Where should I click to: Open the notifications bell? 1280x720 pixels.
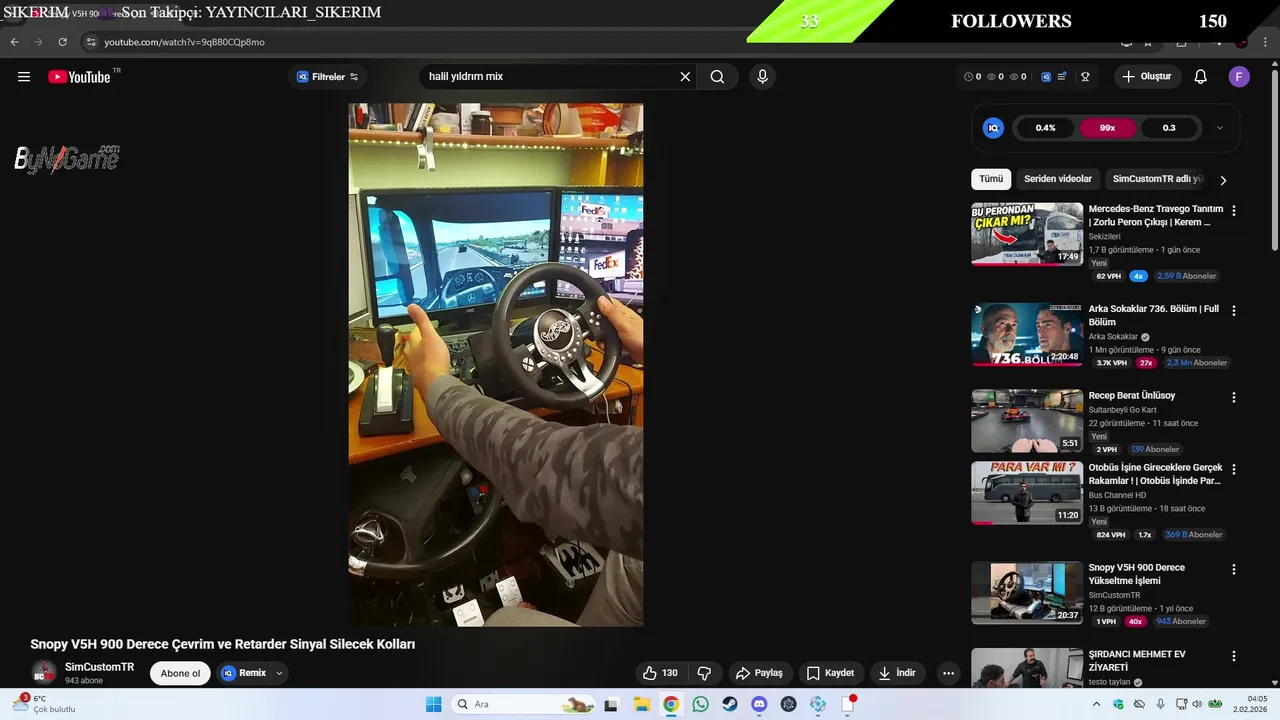1201,77
